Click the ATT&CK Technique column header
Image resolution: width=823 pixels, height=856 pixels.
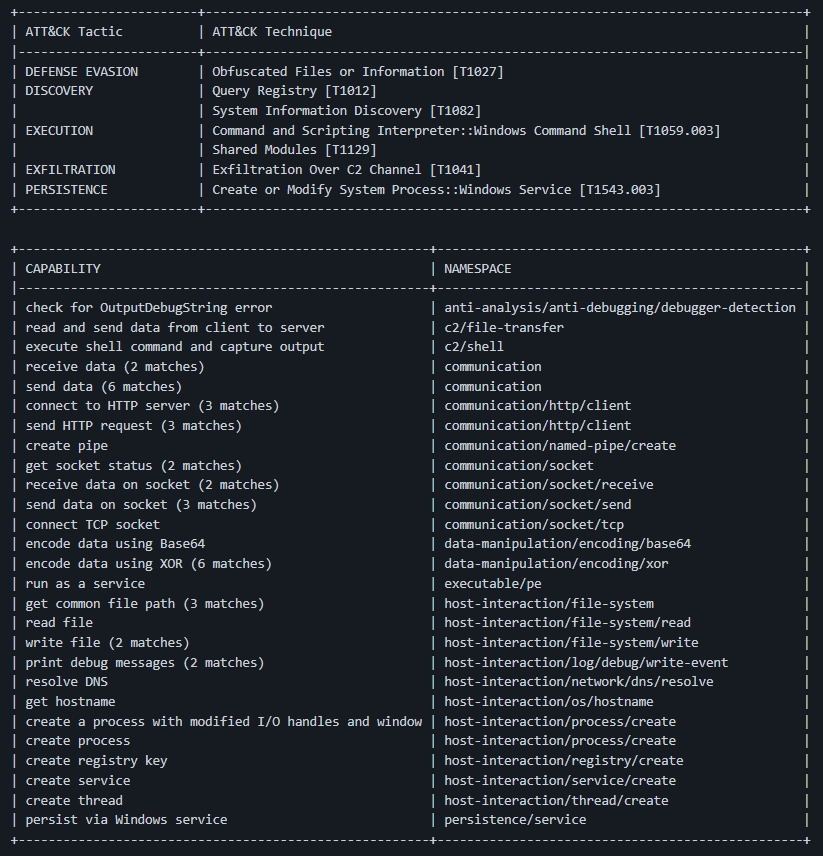[x=272, y=32]
